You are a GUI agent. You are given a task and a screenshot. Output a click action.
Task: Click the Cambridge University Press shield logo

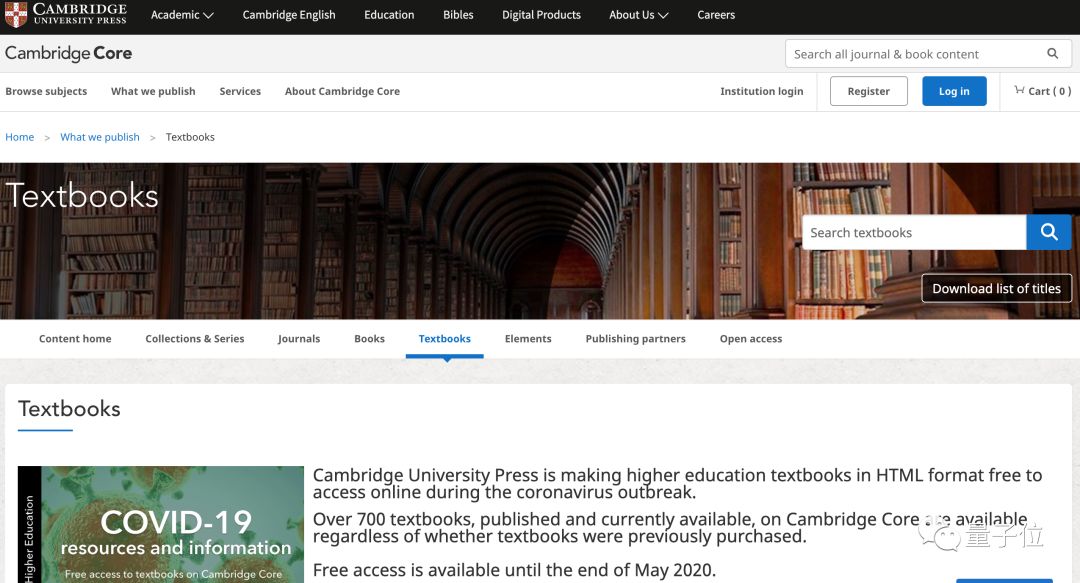click(16, 15)
